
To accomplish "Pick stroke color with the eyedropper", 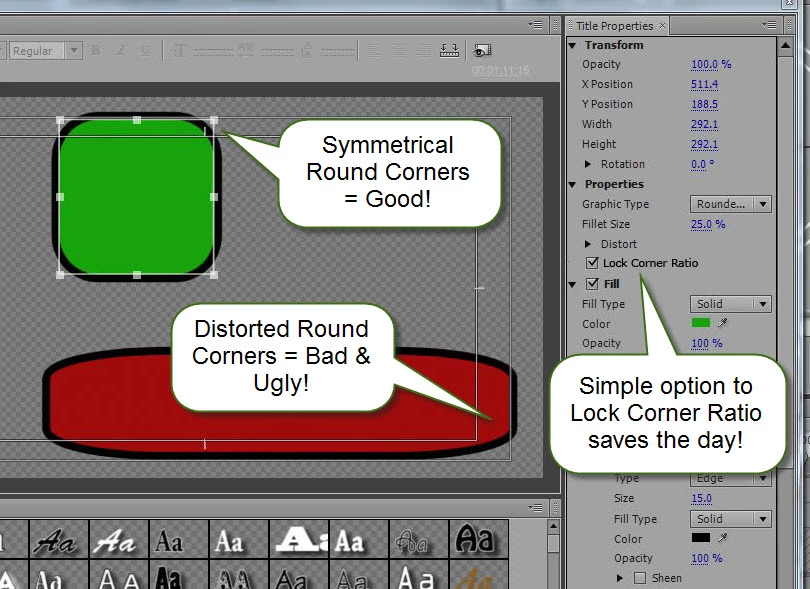I will tap(722, 538).
